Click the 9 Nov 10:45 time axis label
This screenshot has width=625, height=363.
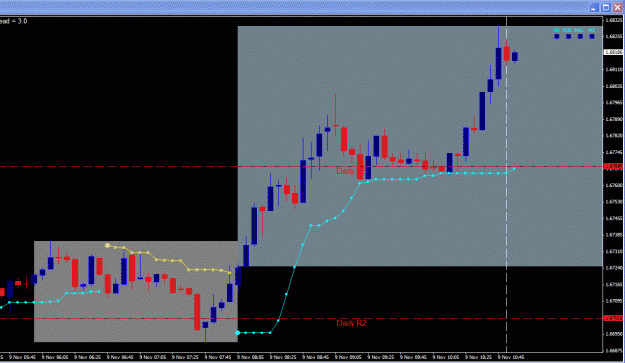[x=511, y=357]
